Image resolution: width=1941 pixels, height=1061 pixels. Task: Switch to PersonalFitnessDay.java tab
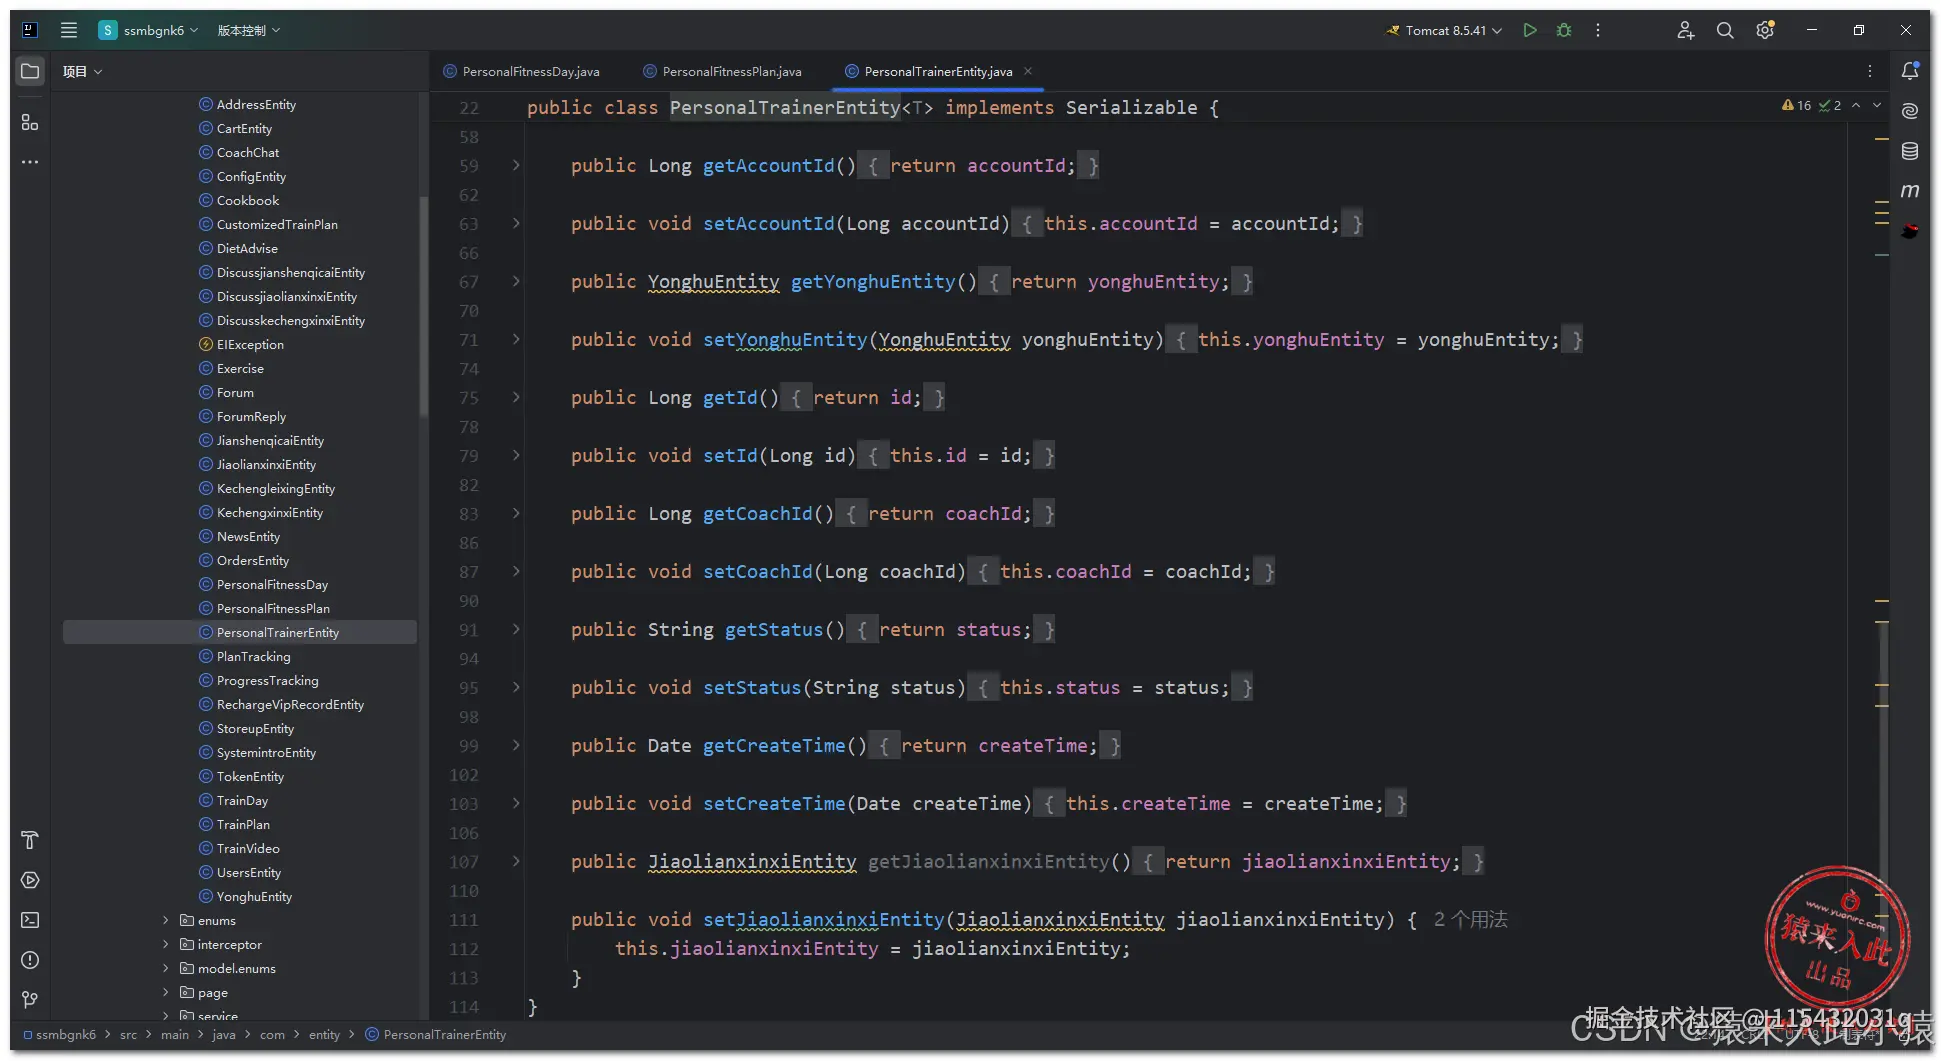[x=522, y=71]
